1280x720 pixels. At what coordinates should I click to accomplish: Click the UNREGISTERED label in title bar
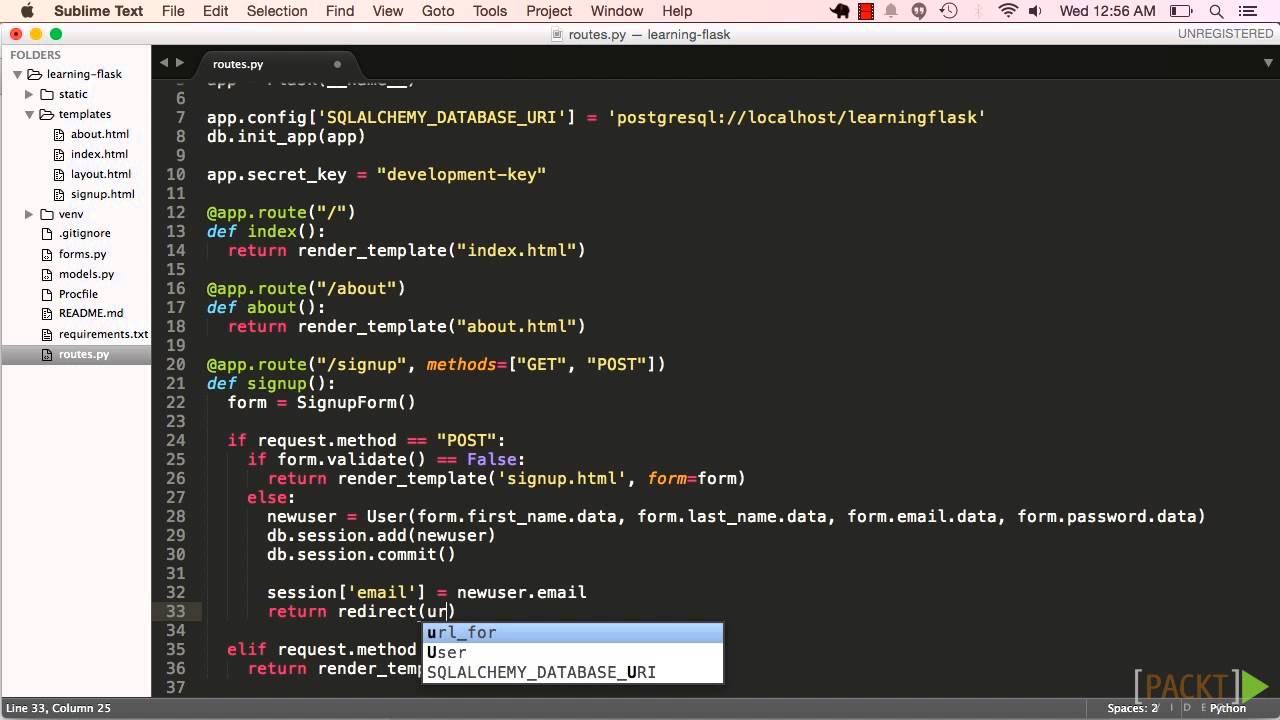(x=1225, y=34)
